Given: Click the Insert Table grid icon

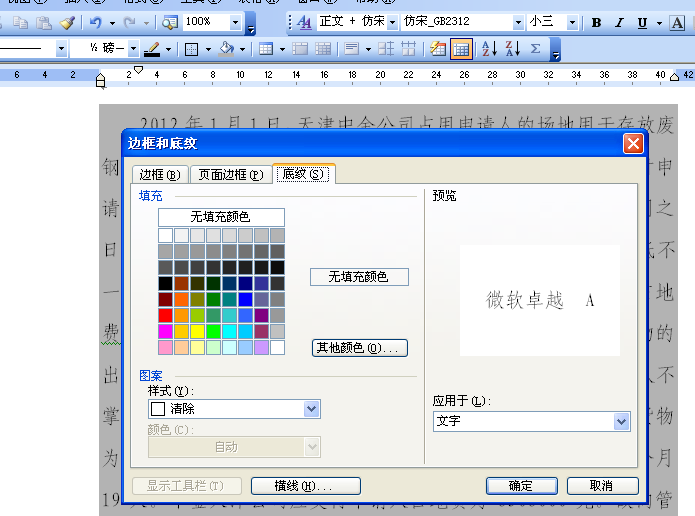Looking at the screenshot, I should click(266, 49).
